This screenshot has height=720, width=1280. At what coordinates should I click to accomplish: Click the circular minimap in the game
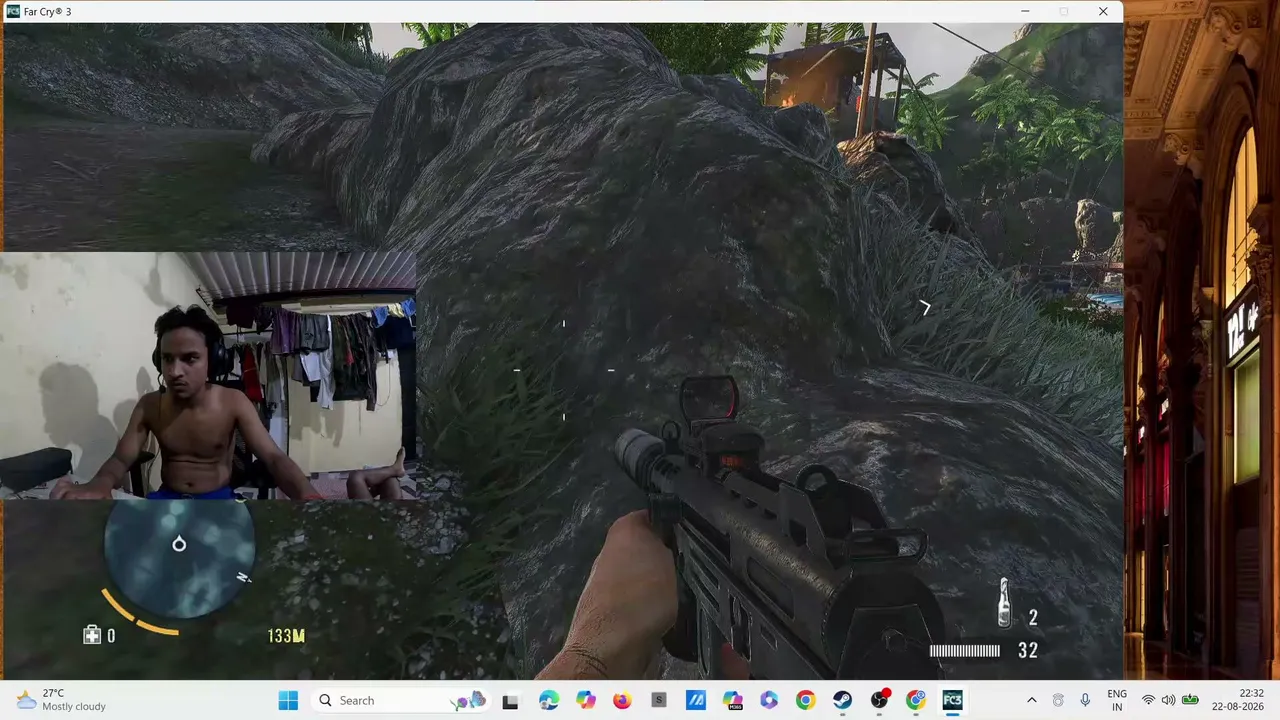click(x=180, y=558)
